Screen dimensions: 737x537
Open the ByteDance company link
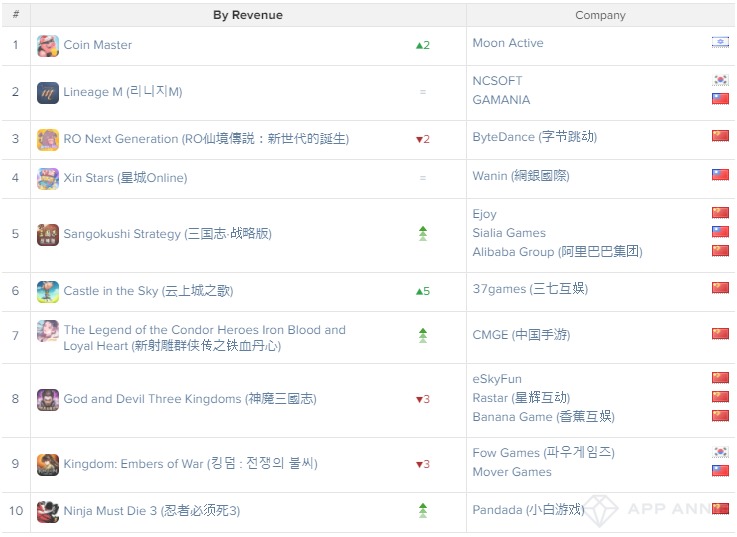(x=535, y=137)
